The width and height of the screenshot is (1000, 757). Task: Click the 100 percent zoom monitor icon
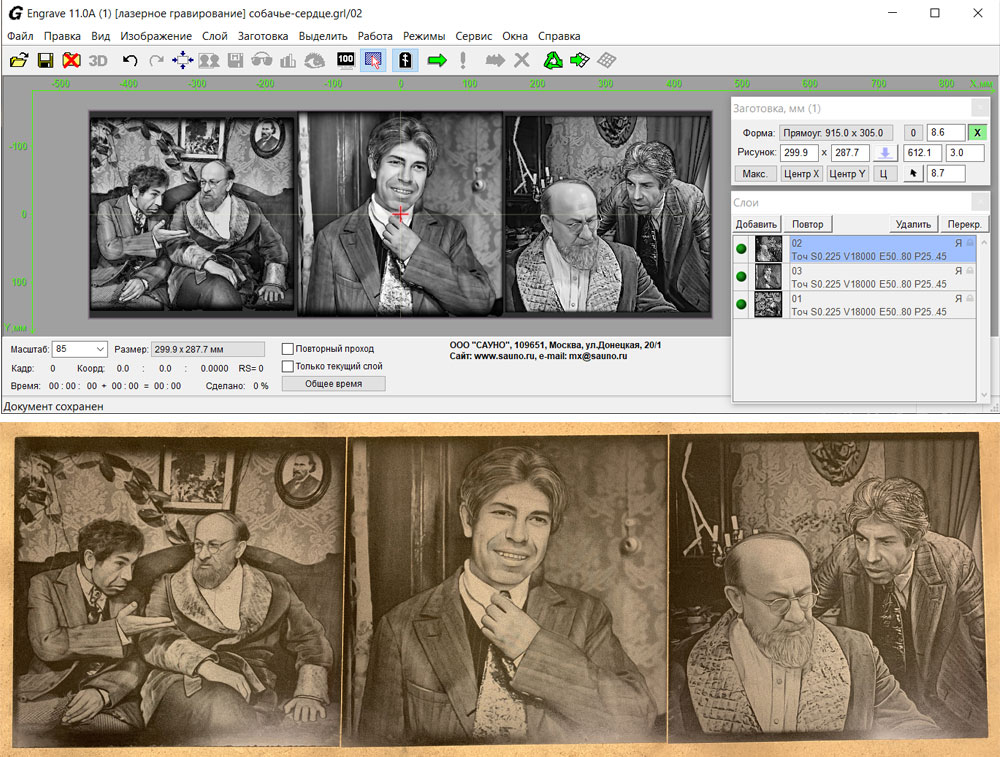pyautogui.click(x=346, y=60)
